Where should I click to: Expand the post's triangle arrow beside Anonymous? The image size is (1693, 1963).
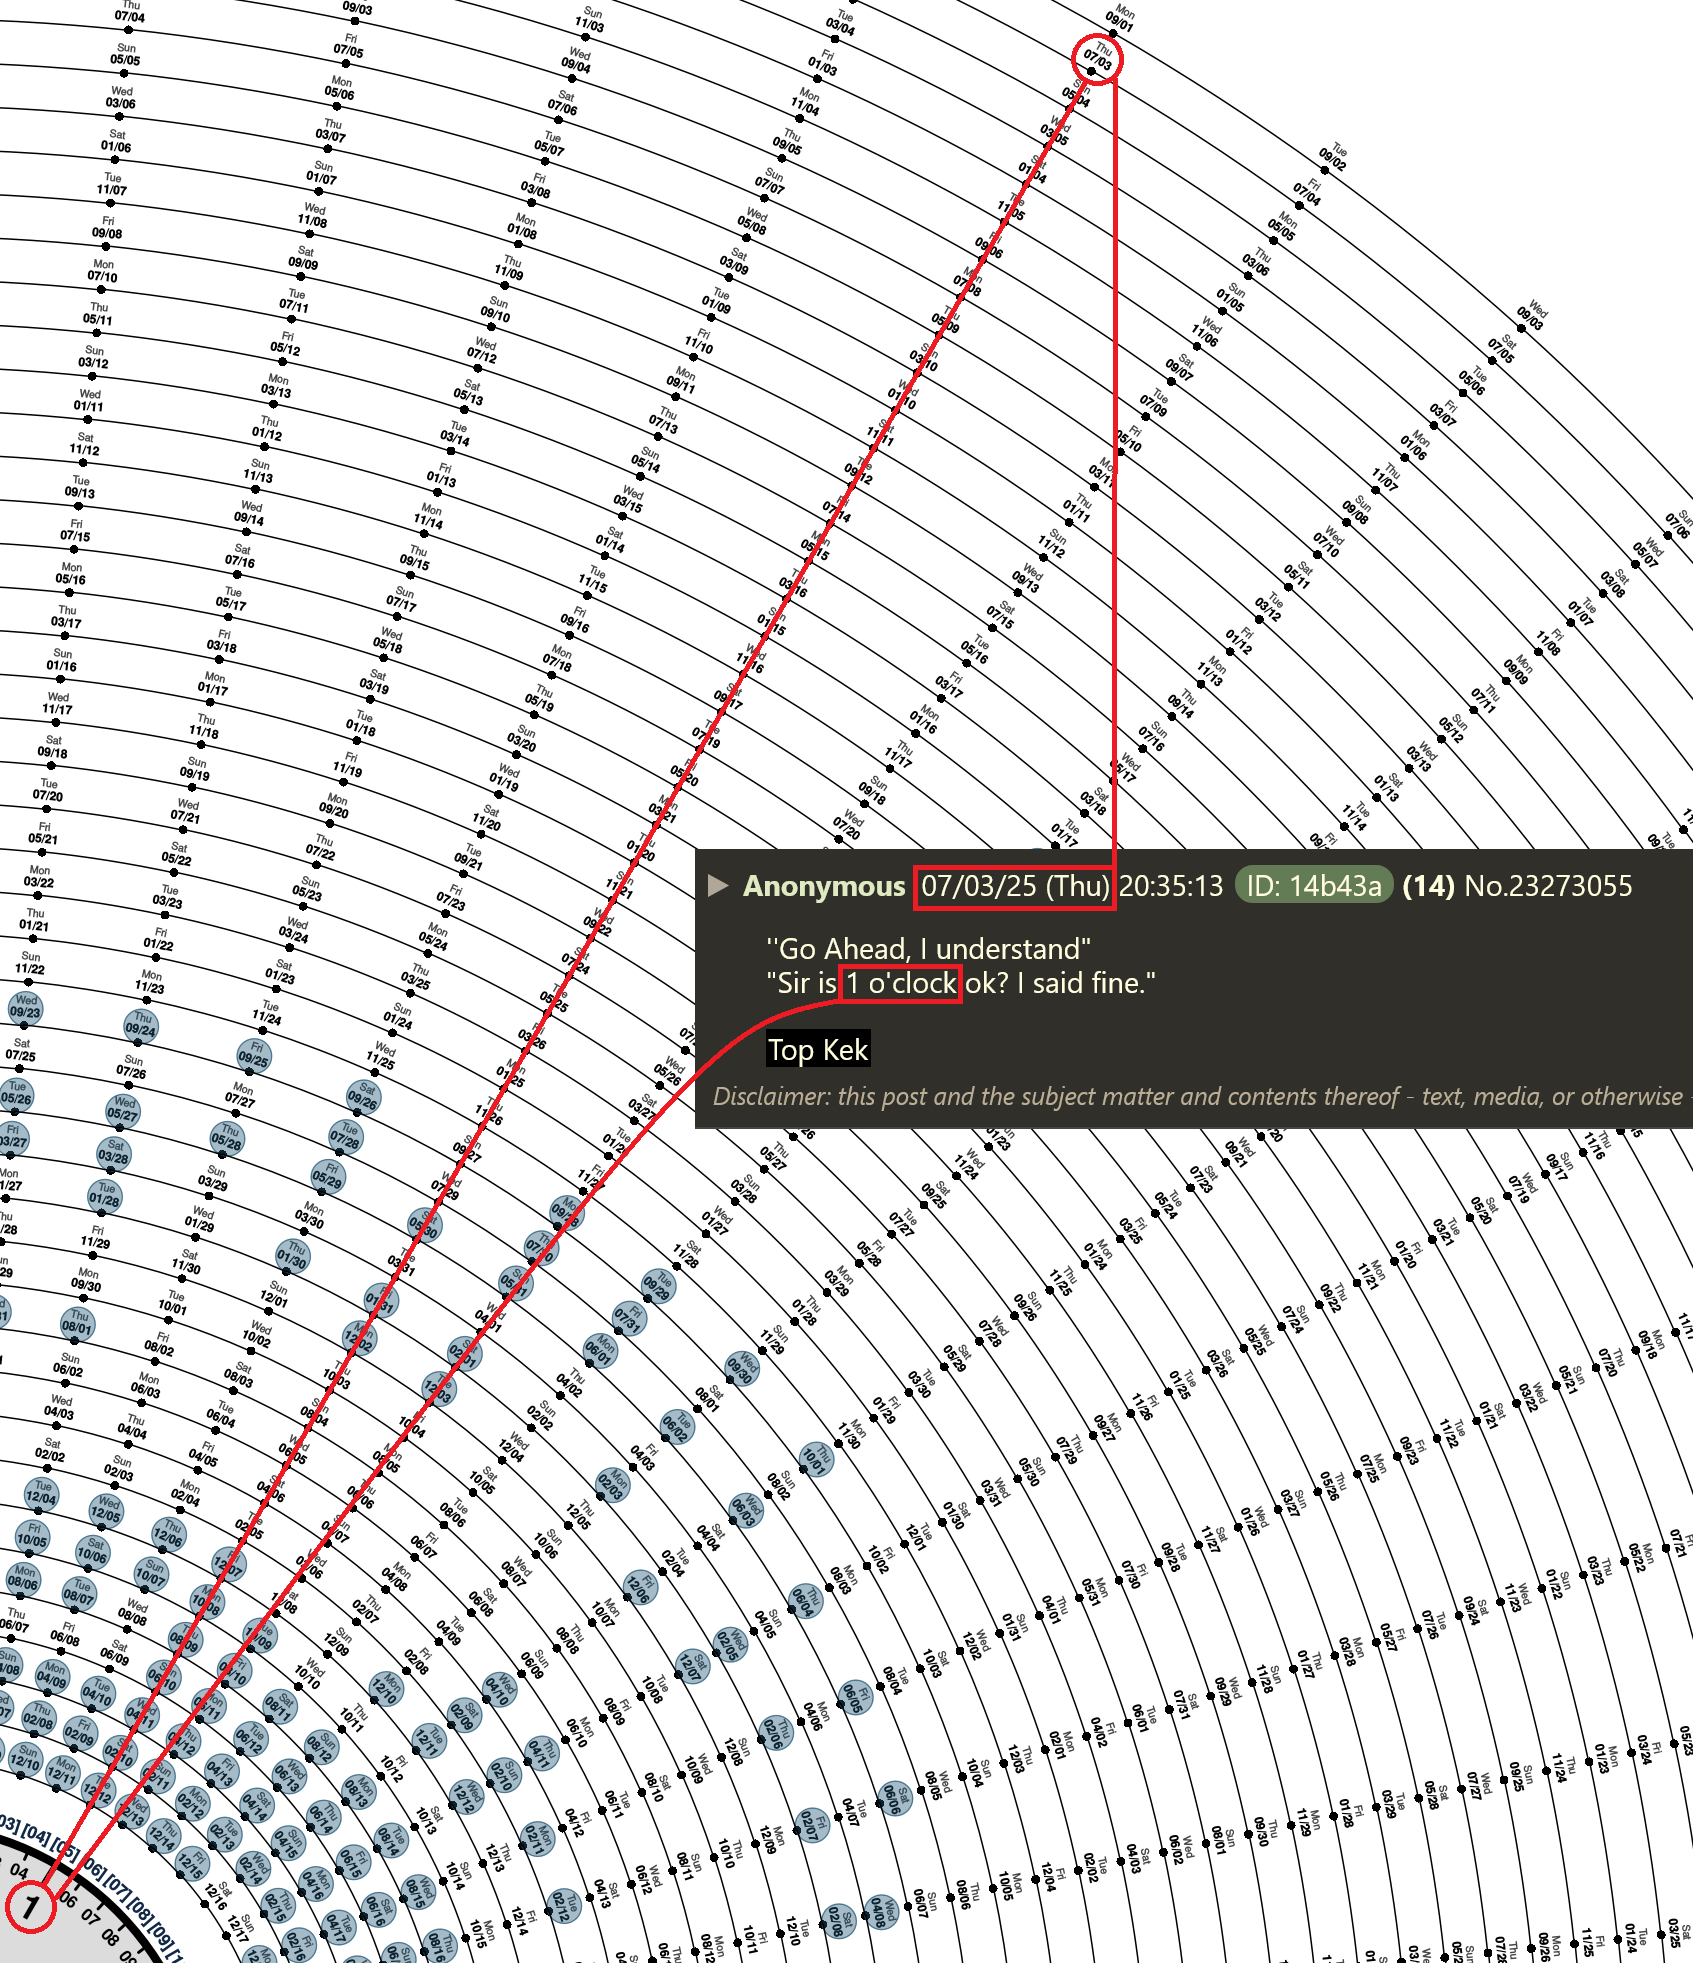point(717,886)
